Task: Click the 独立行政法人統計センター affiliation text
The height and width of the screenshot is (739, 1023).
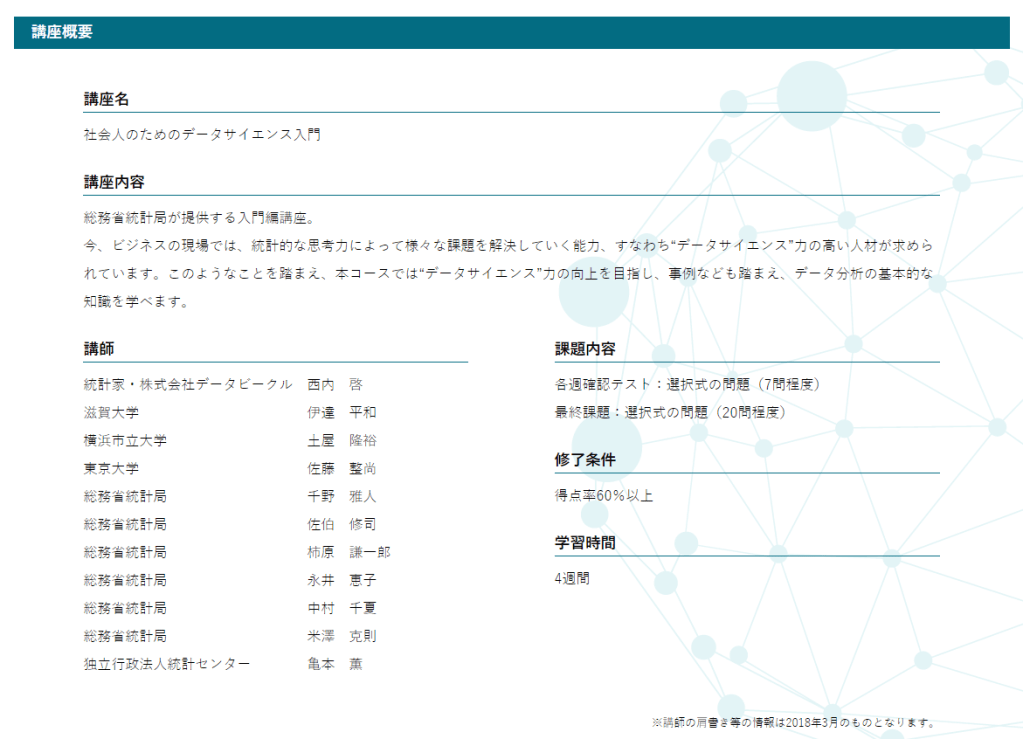Action: 167,664
